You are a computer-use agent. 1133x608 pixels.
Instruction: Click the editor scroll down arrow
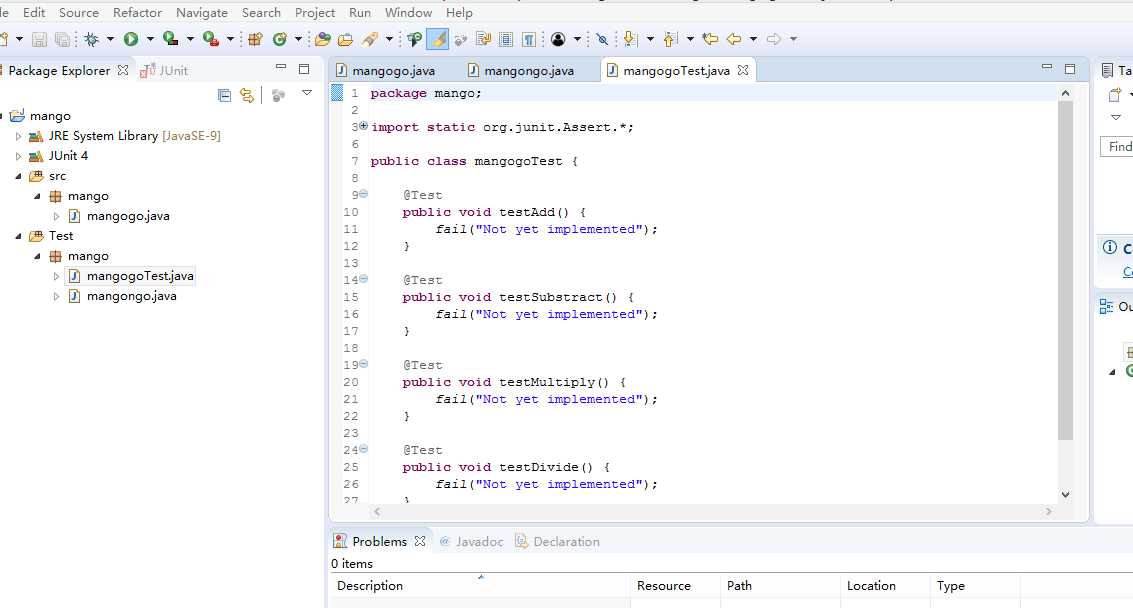pos(1065,495)
